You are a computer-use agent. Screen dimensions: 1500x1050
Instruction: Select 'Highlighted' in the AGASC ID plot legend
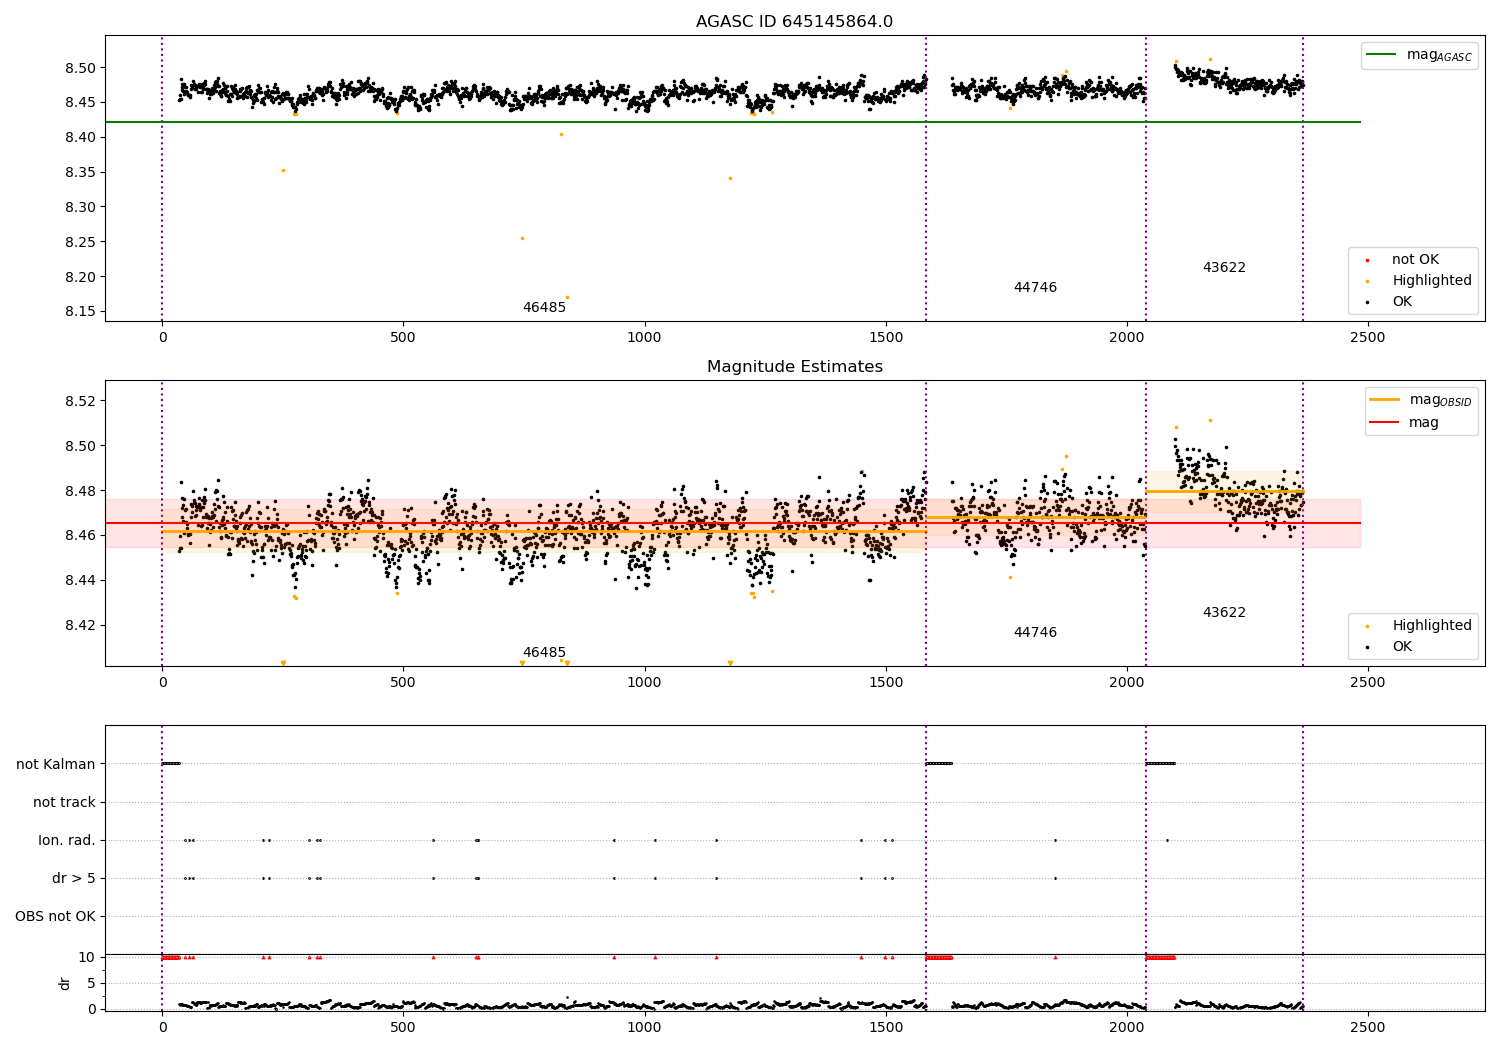click(x=1432, y=281)
